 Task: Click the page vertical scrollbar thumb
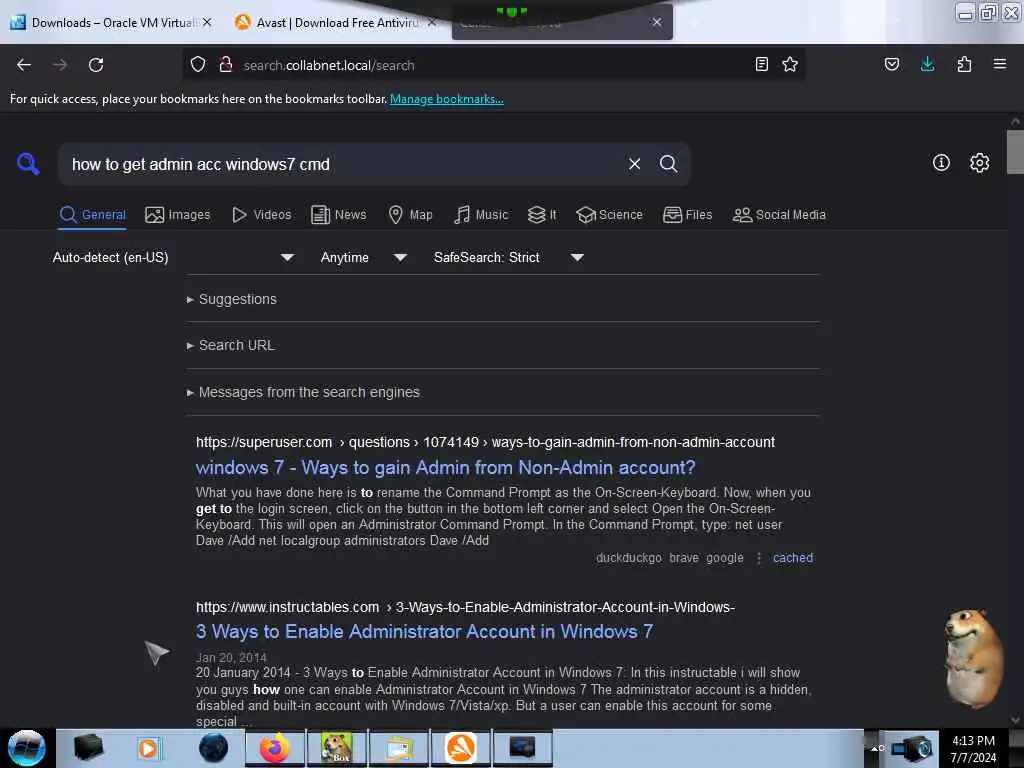pos(1015,152)
